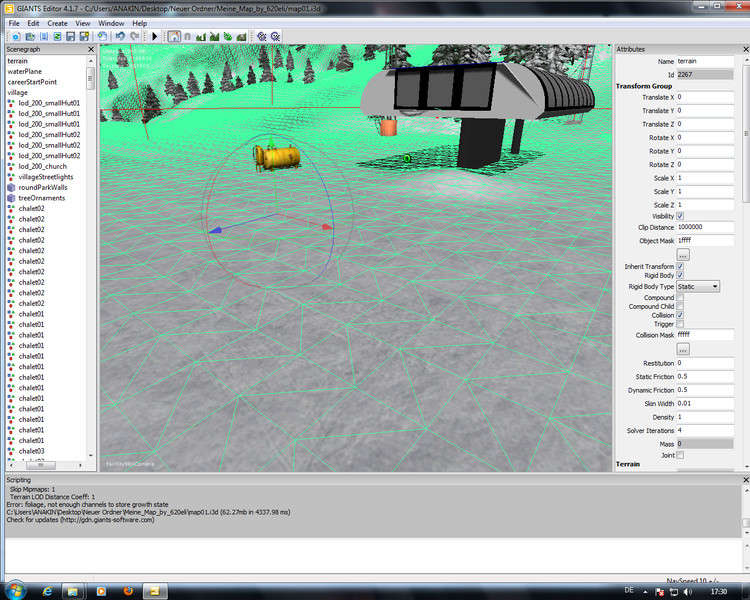Open Internet Explorer from the taskbar
Viewport: 750px width, 600px height.
pyautogui.click(x=47, y=591)
